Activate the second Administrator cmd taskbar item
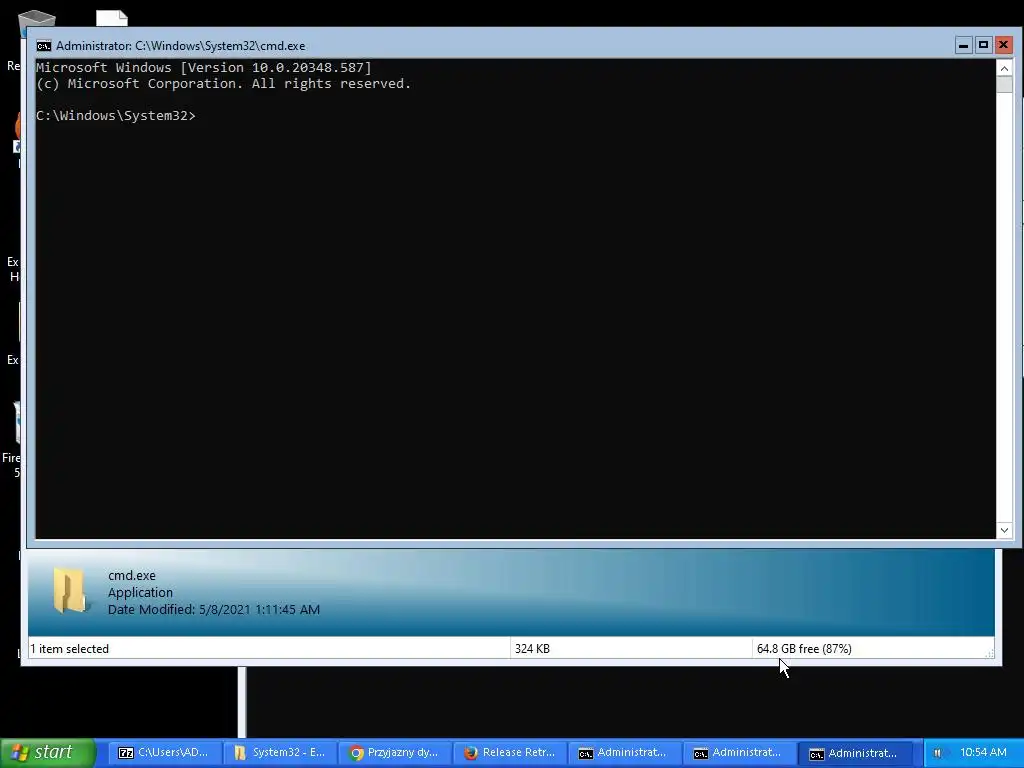Image resolution: width=1024 pixels, height=768 pixels. [739, 753]
